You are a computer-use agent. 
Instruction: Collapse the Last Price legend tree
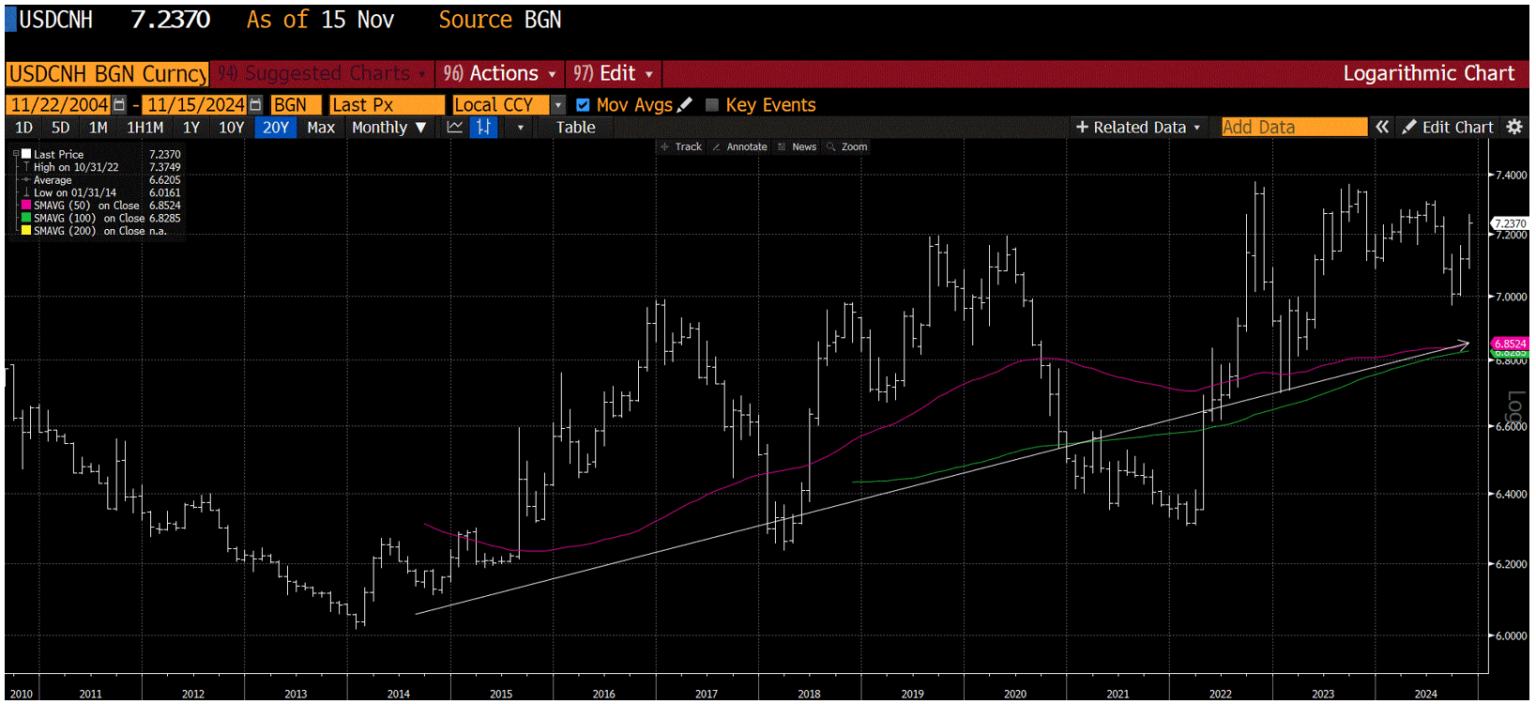[x=16, y=155]
